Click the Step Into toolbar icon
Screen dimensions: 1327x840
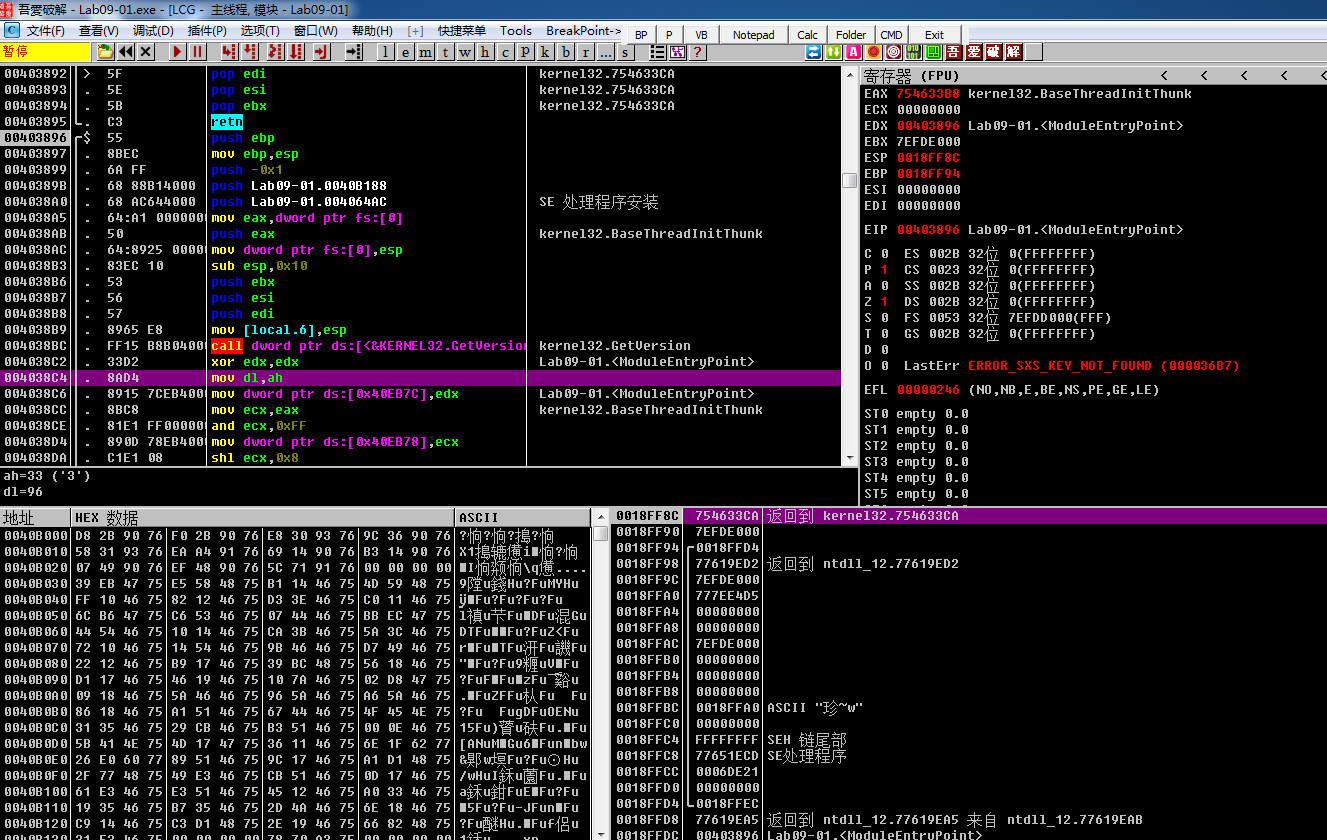click(x=229, y=51)
